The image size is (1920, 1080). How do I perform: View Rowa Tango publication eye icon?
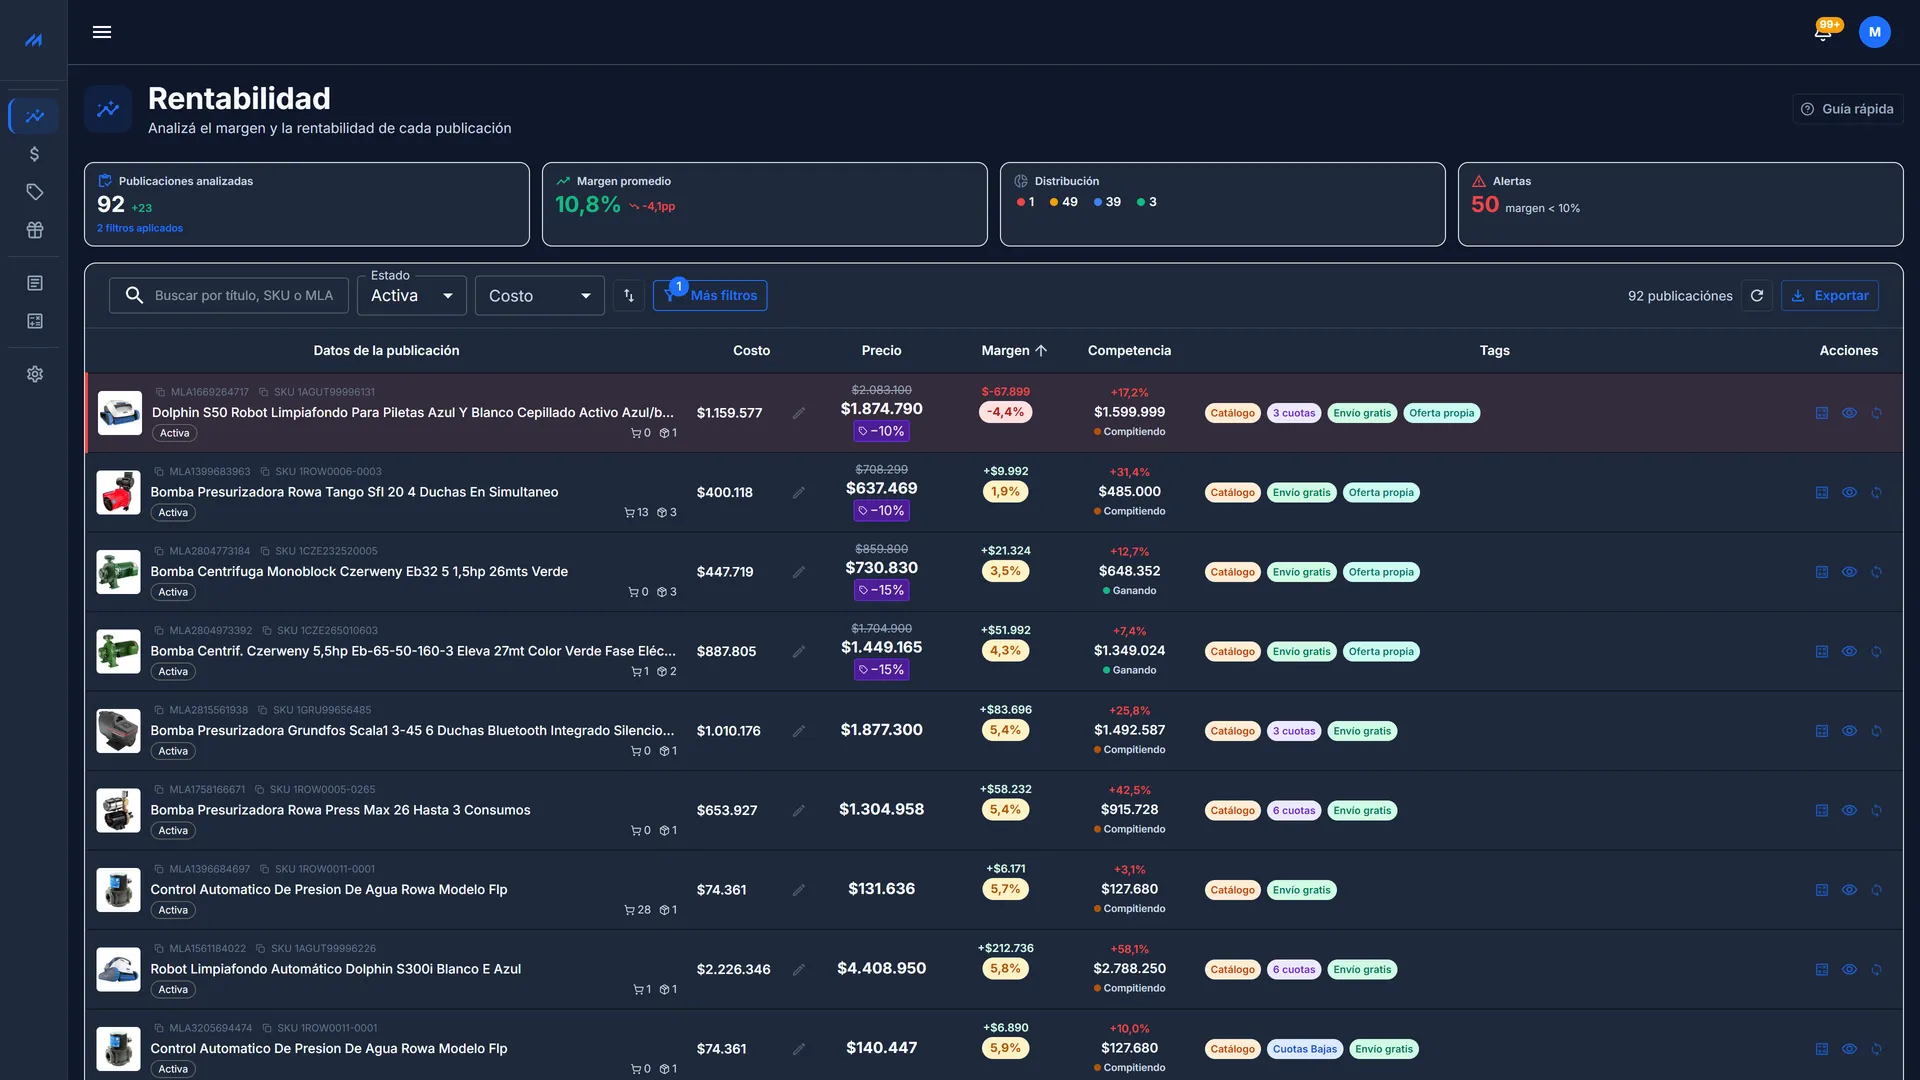1849,493
